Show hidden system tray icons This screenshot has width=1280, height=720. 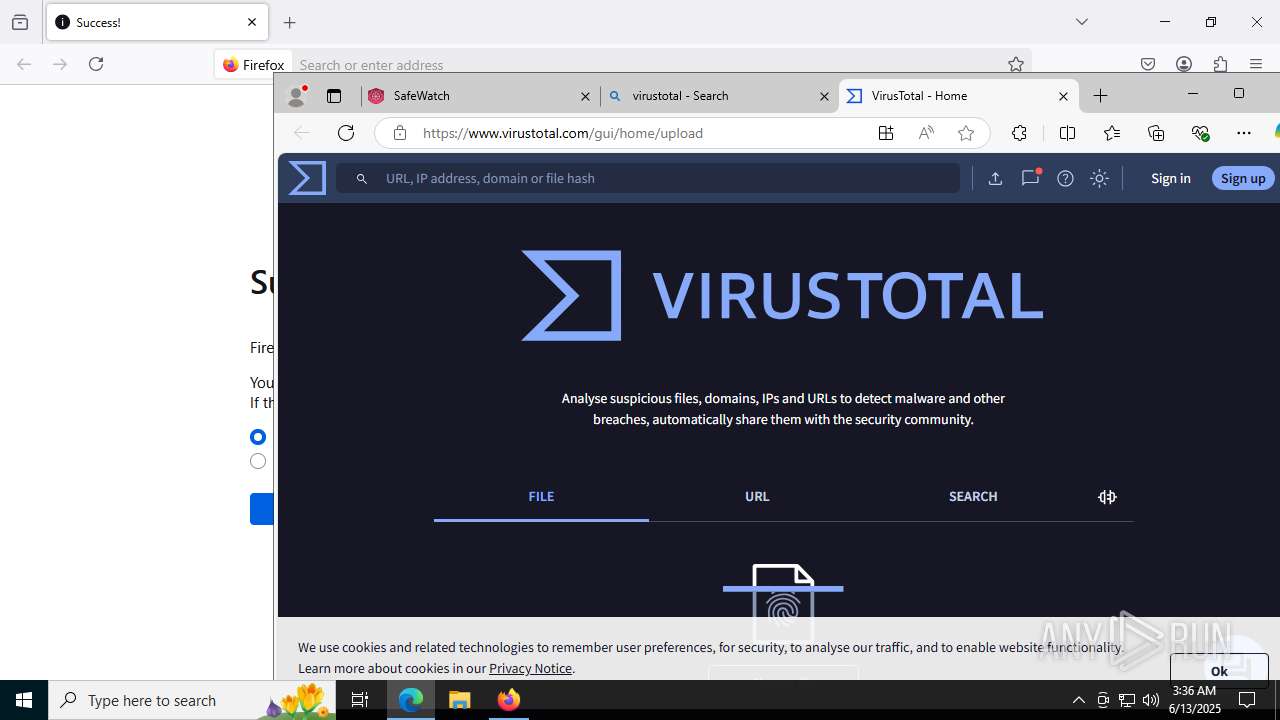pyautogui.click(x=1078, y=700)
